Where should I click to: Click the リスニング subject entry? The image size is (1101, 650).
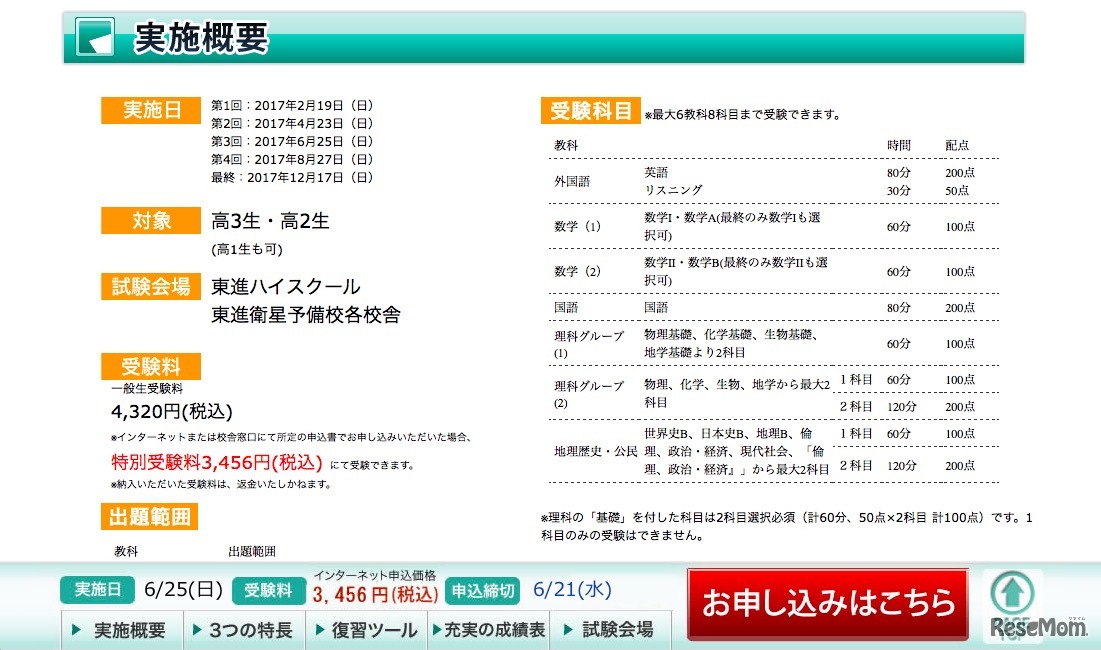(673, 190)
